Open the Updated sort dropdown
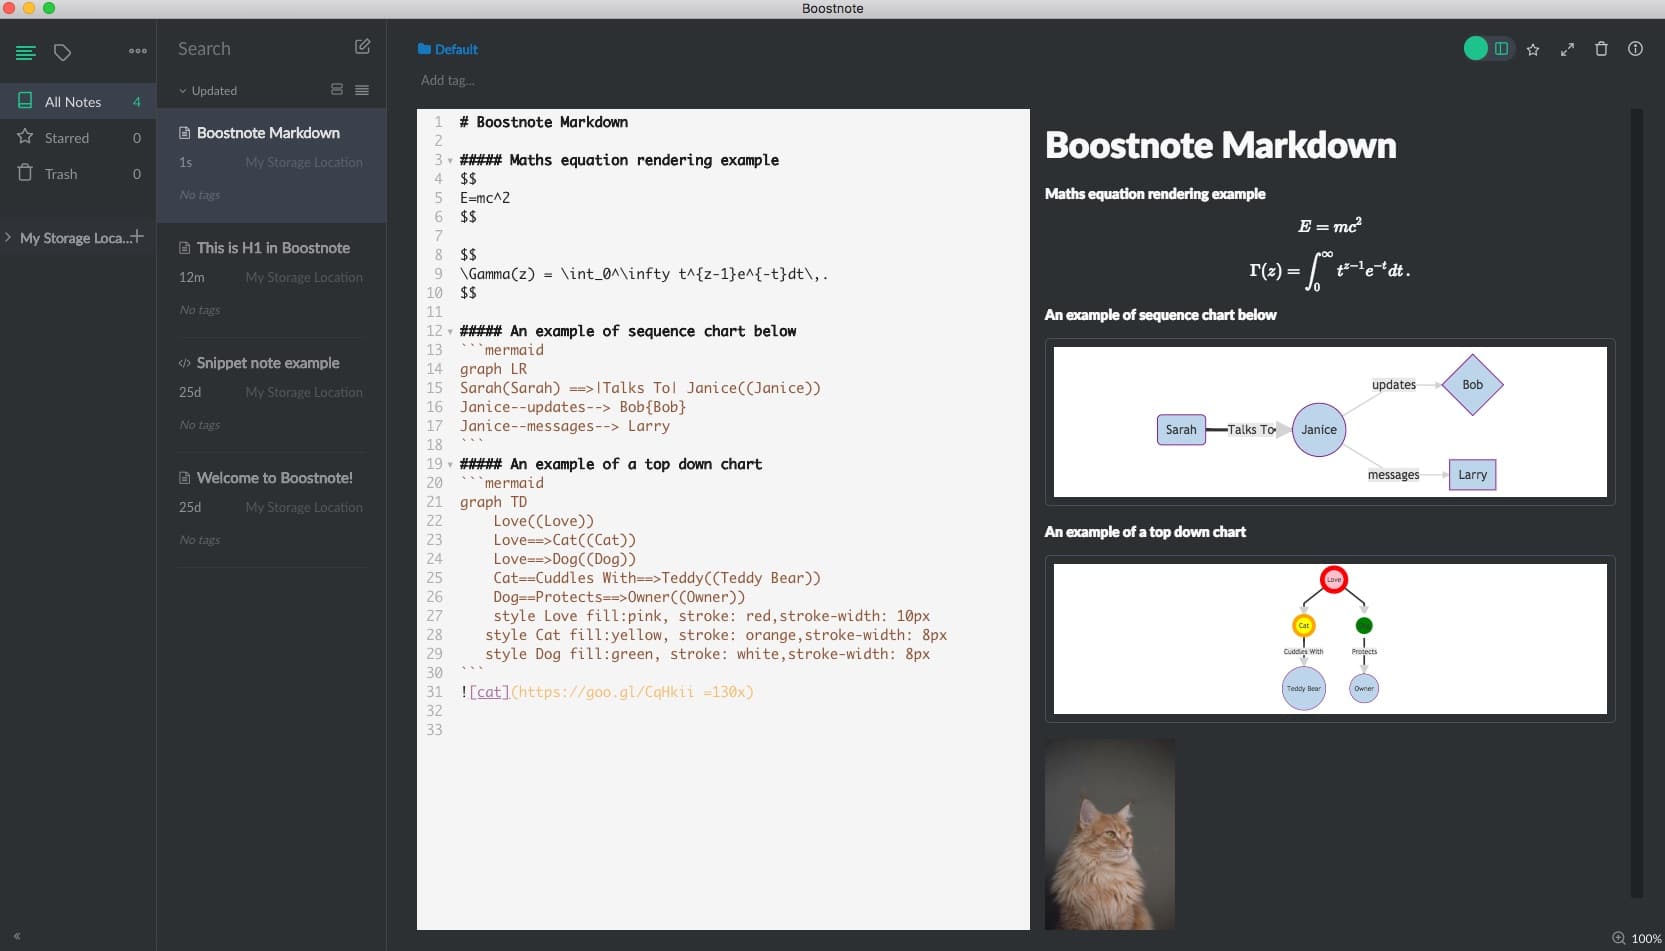1665x951 pixels. pyautogui.click(x=208, y=91)
